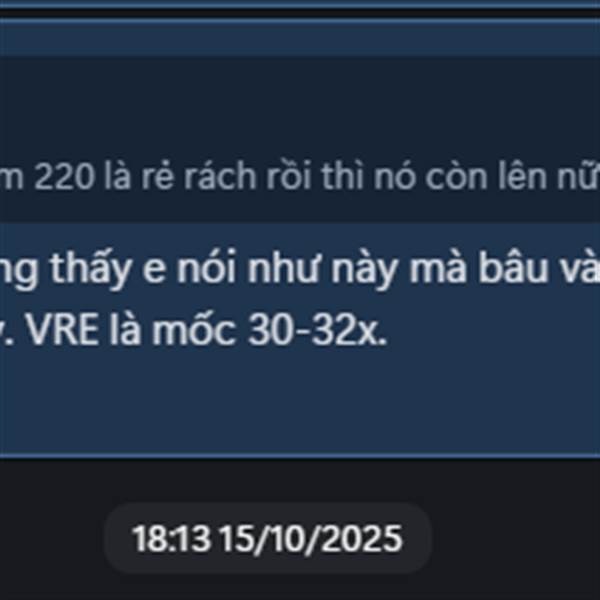
Task: Click the word 'mốc' in the reply
Action: click(194, 329)
